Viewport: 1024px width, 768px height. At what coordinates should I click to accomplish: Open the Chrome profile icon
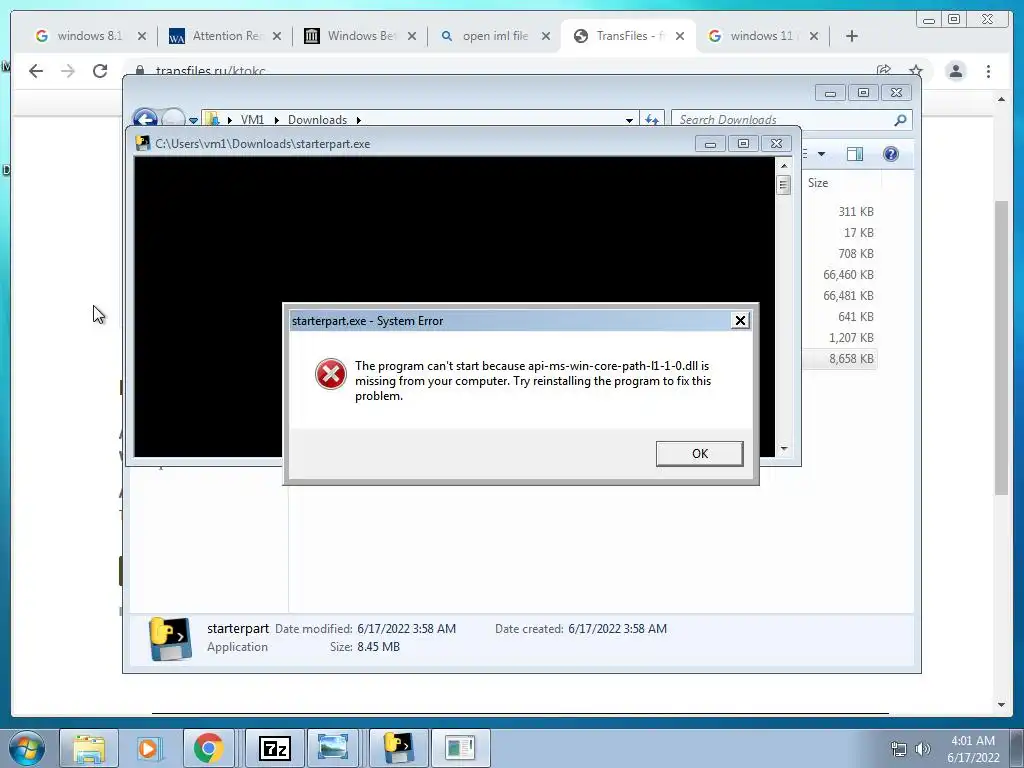(x=955, y=71)
